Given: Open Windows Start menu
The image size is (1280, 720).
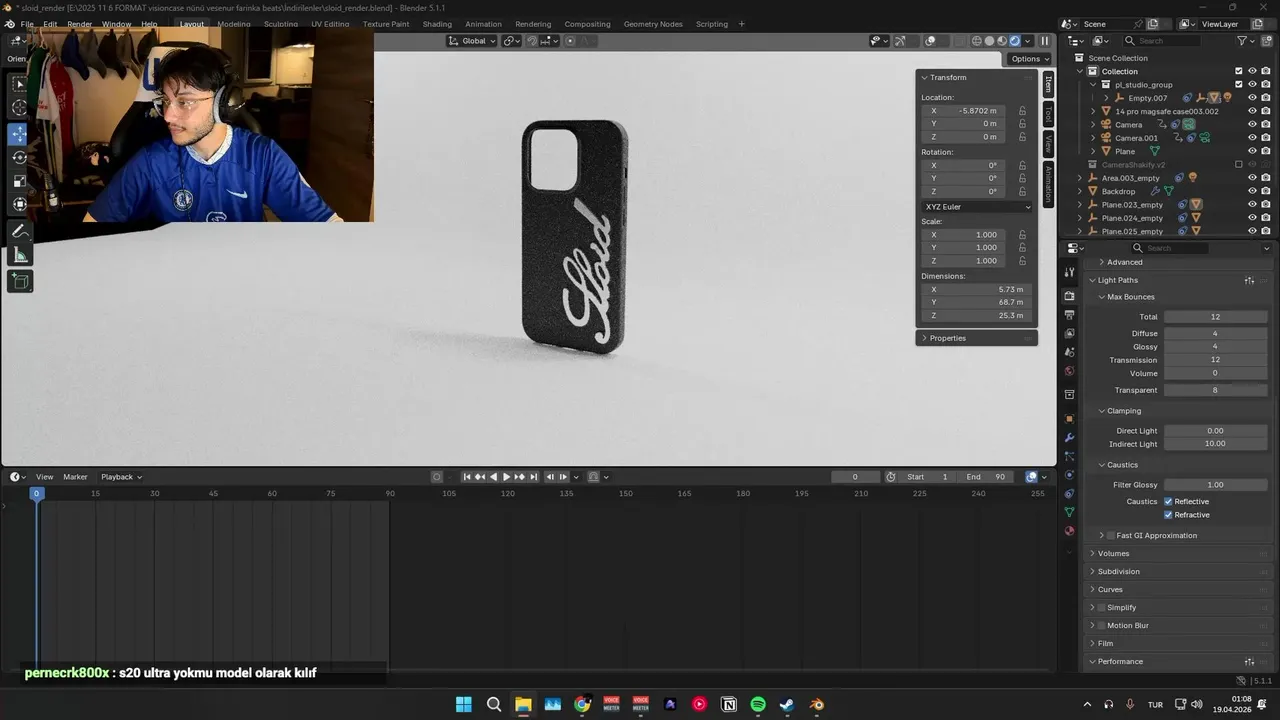Looking at the screenshot, I should coord(464,705).
